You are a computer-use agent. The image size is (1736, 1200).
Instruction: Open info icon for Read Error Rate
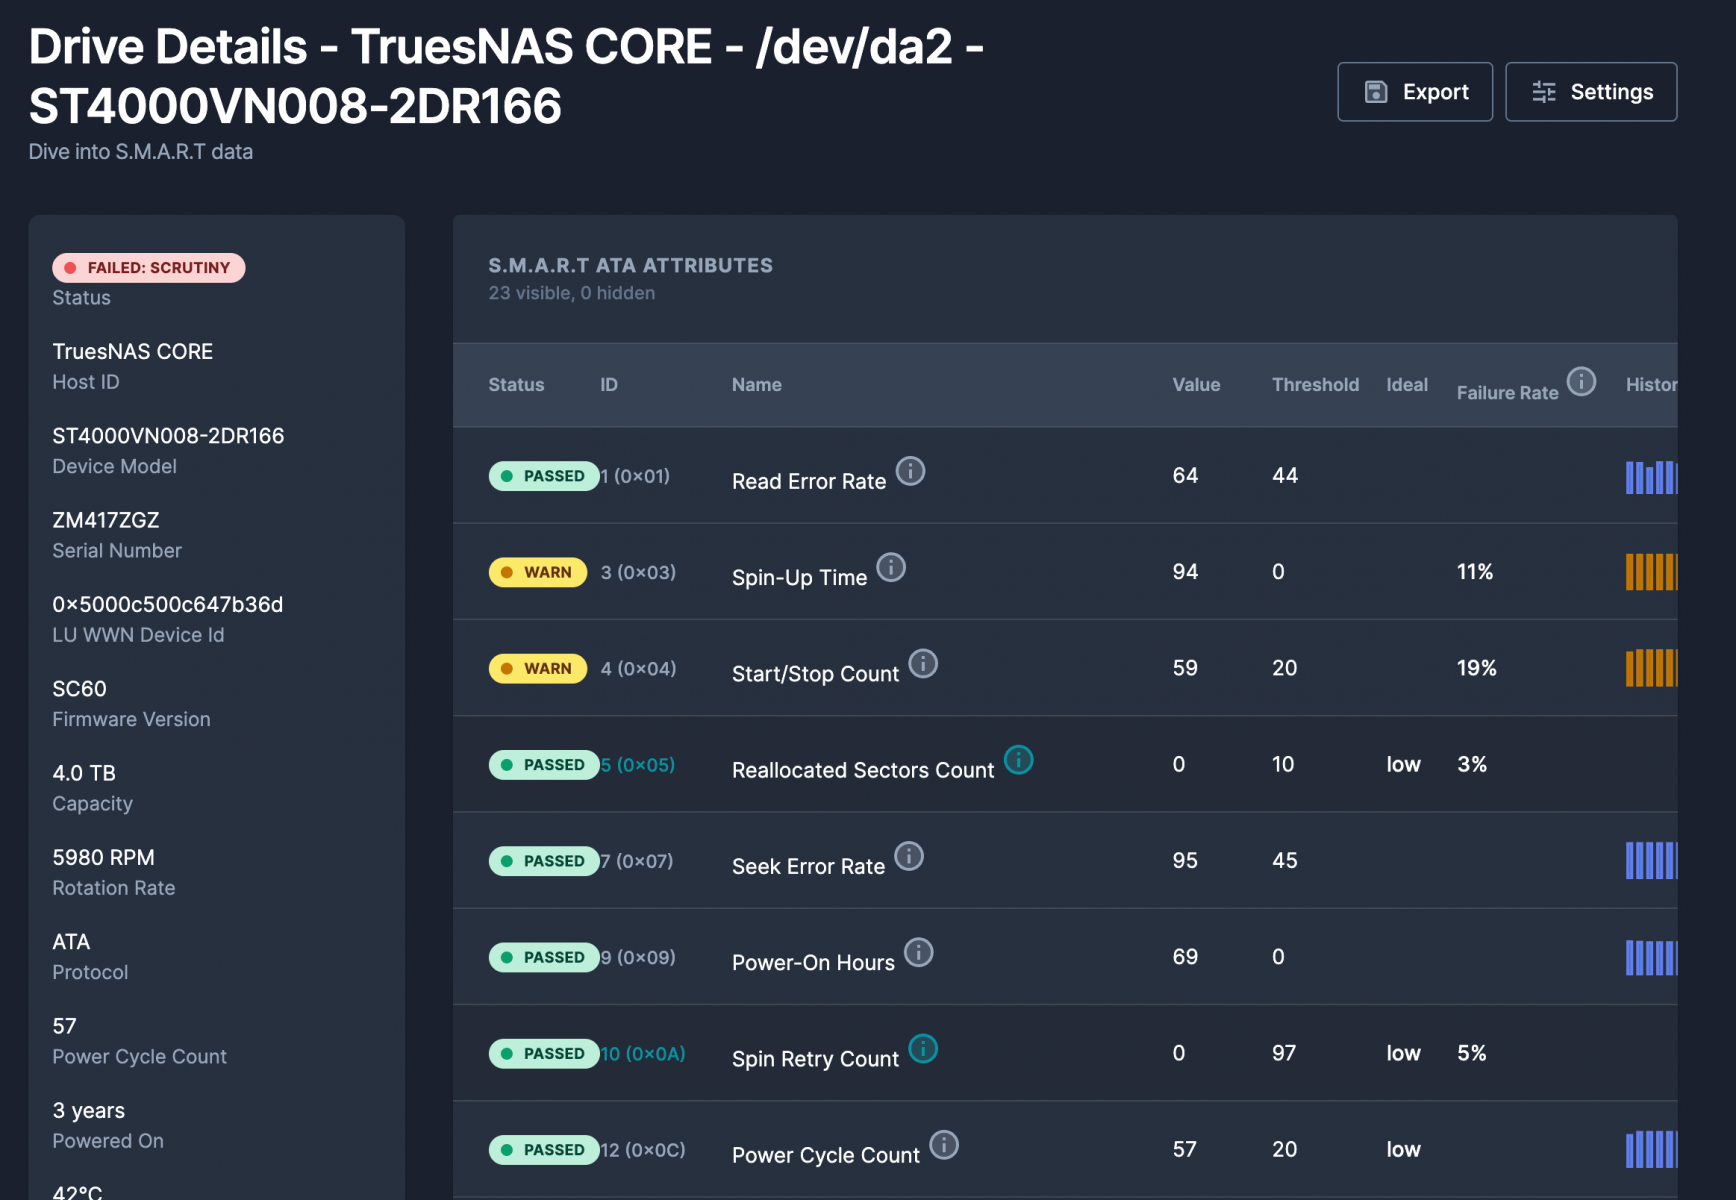pos(910,471)
